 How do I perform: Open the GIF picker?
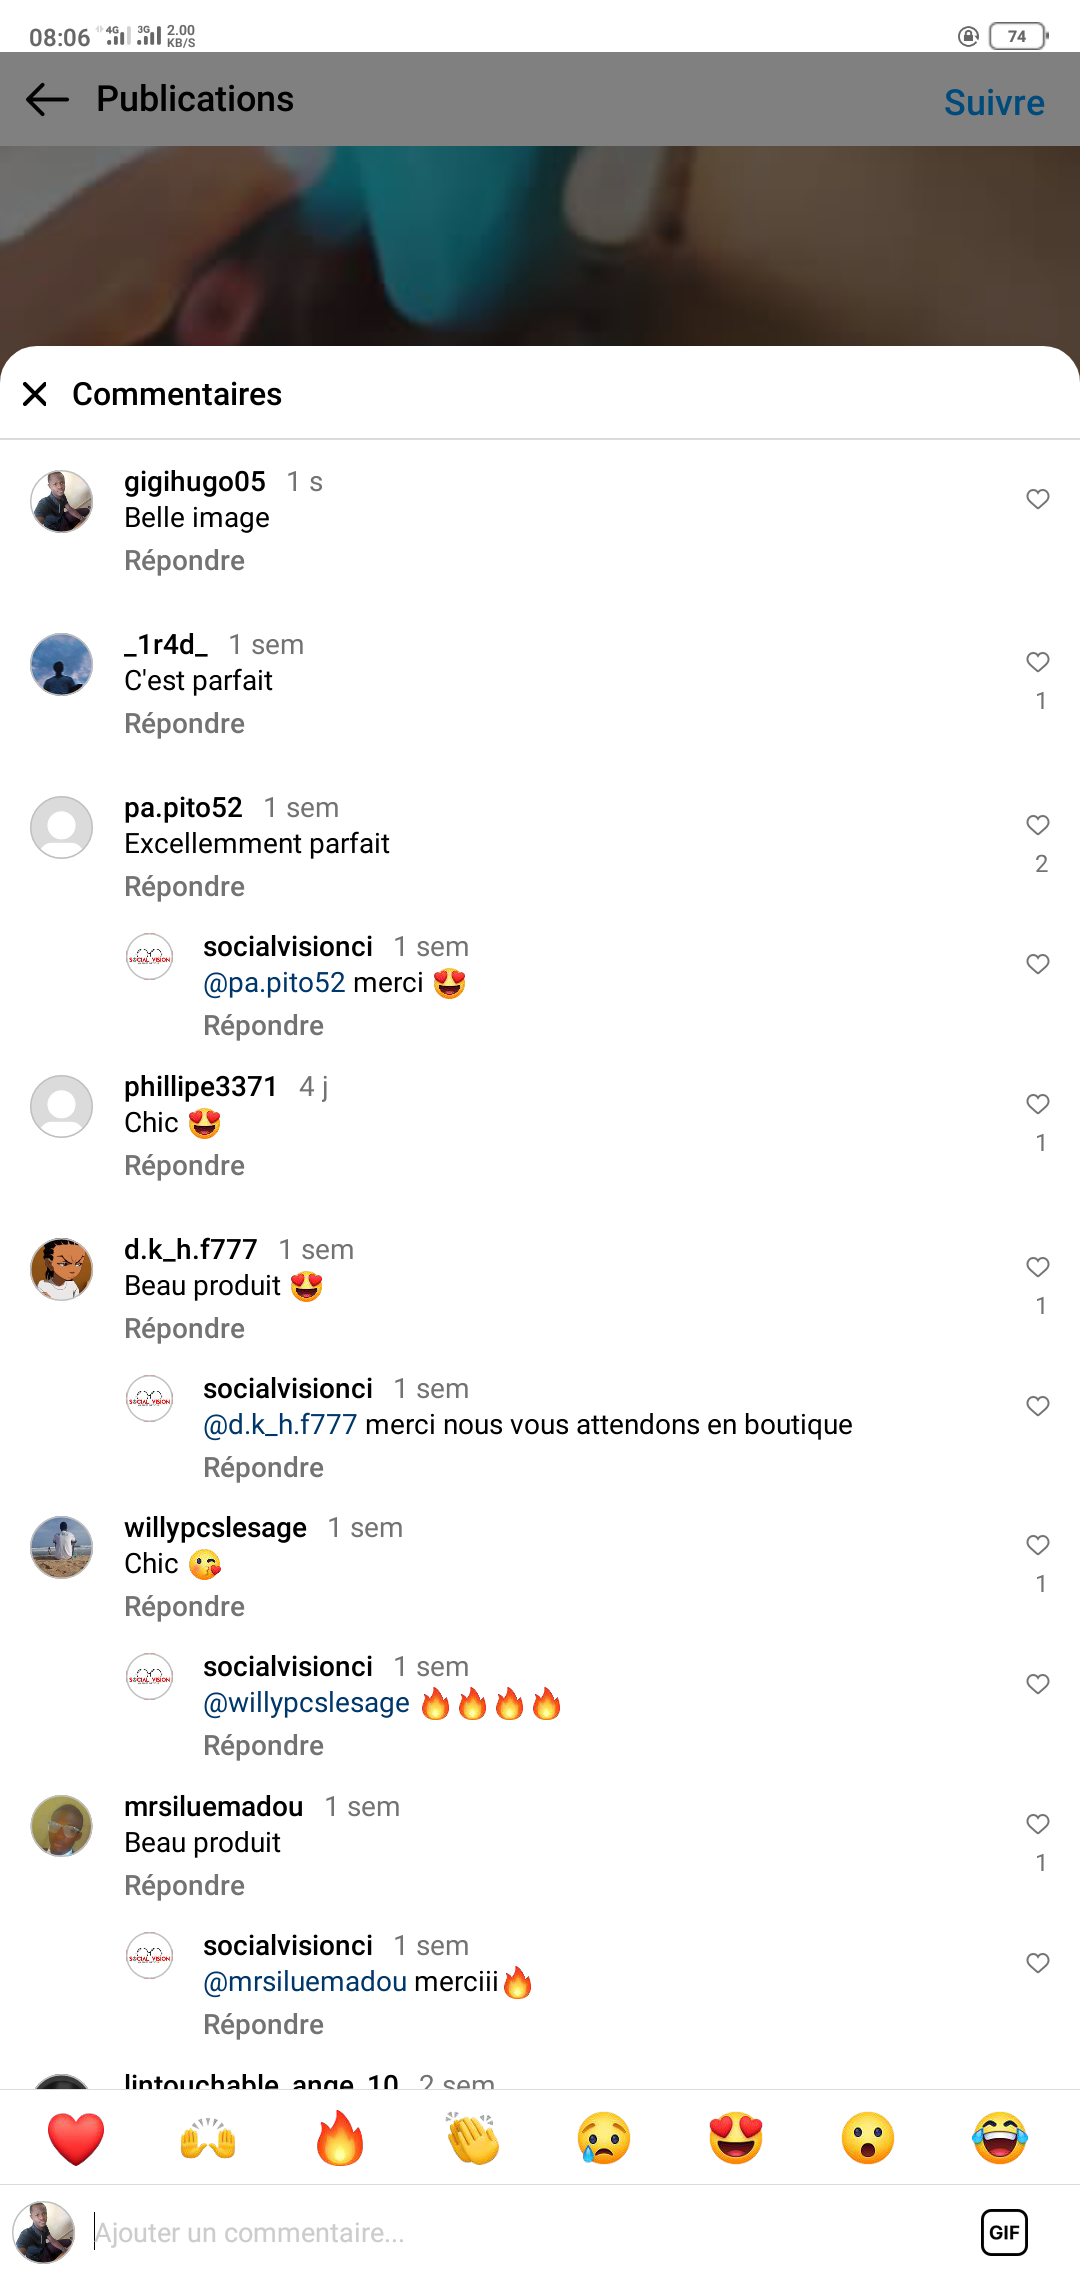1004,2232
